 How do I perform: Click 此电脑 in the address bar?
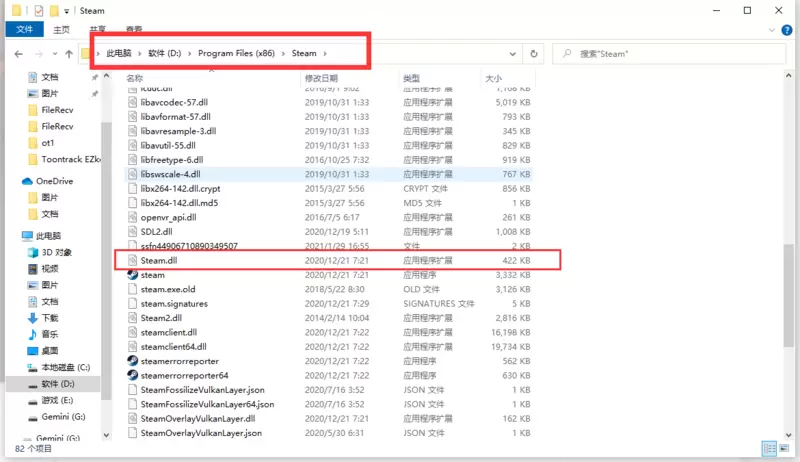coord(119,53)
